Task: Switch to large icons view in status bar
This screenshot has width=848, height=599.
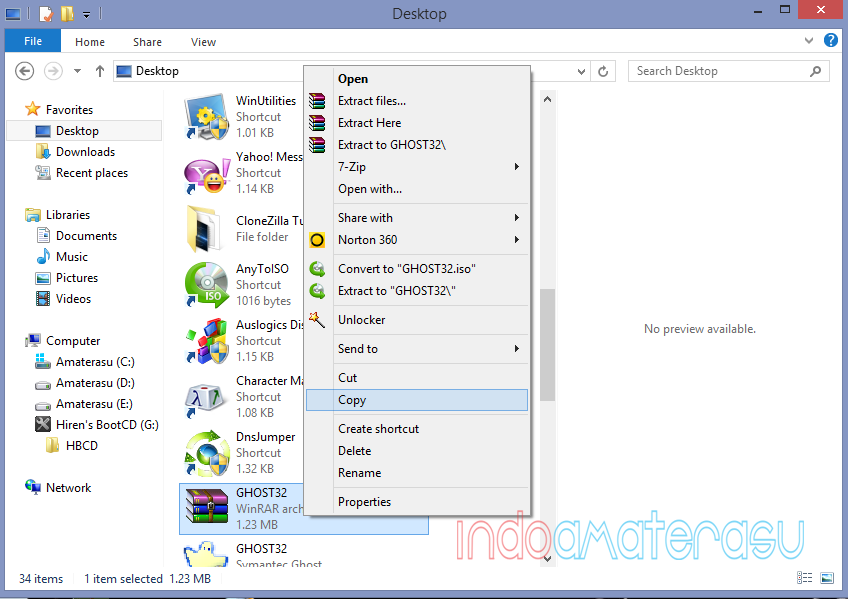Action: coord(827,578)
